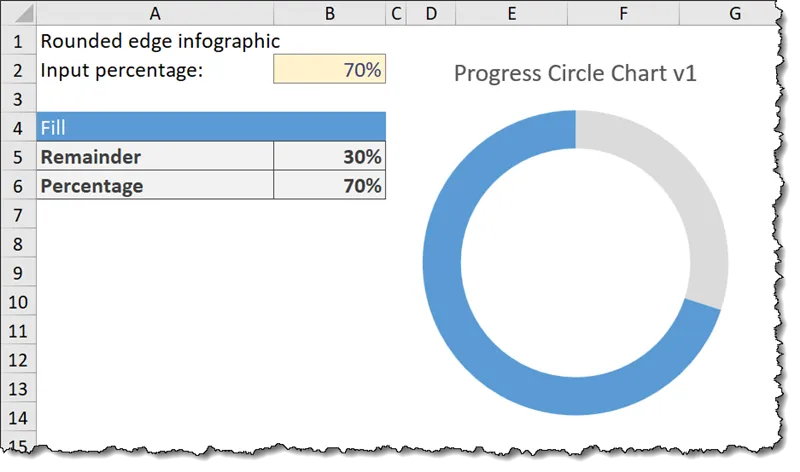Image resolution: width=800 pixels, height=472 pixels.
Task: Select the 70% Percentage value cell
Action: click(329, 186)
